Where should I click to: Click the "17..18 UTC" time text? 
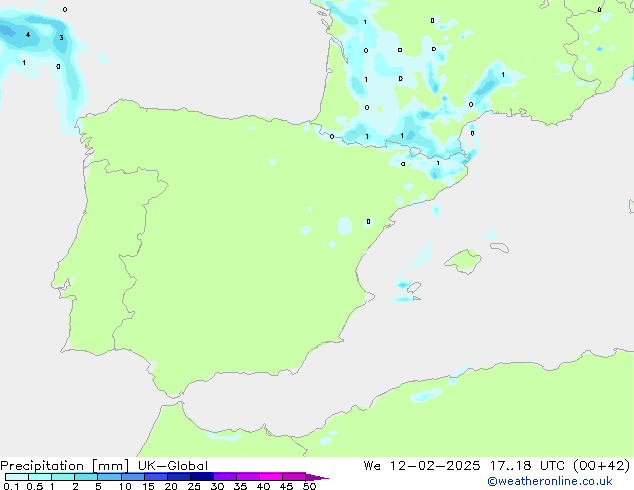click(527, 466)
